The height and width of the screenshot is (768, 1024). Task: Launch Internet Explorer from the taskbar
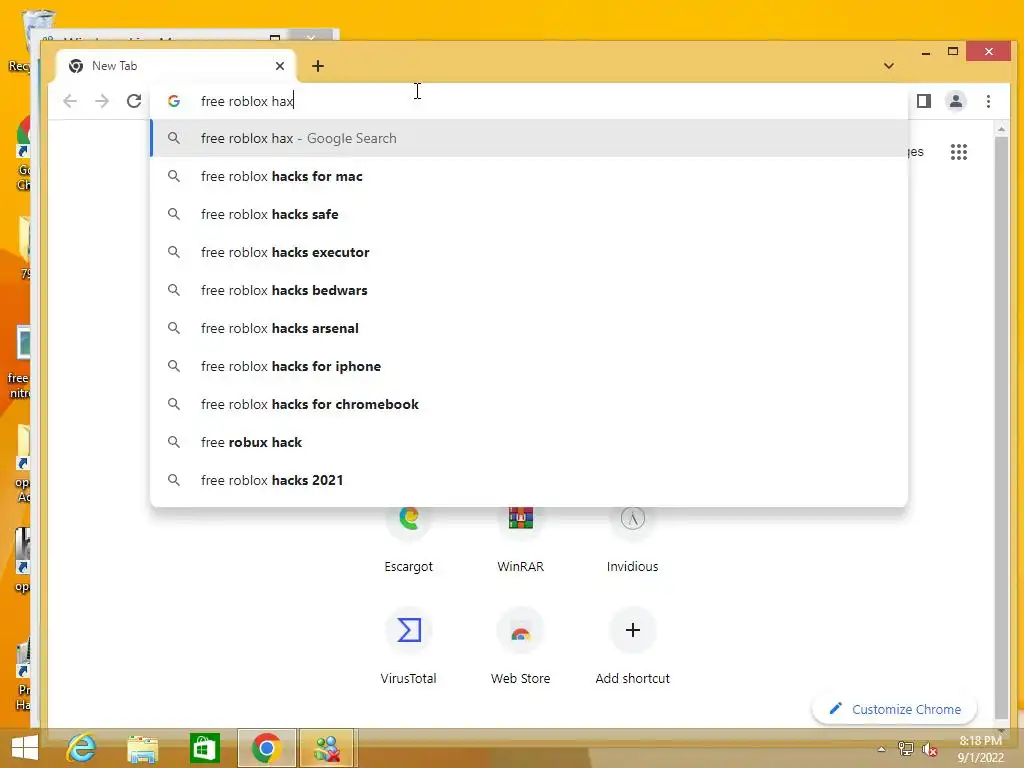(82, 748)
